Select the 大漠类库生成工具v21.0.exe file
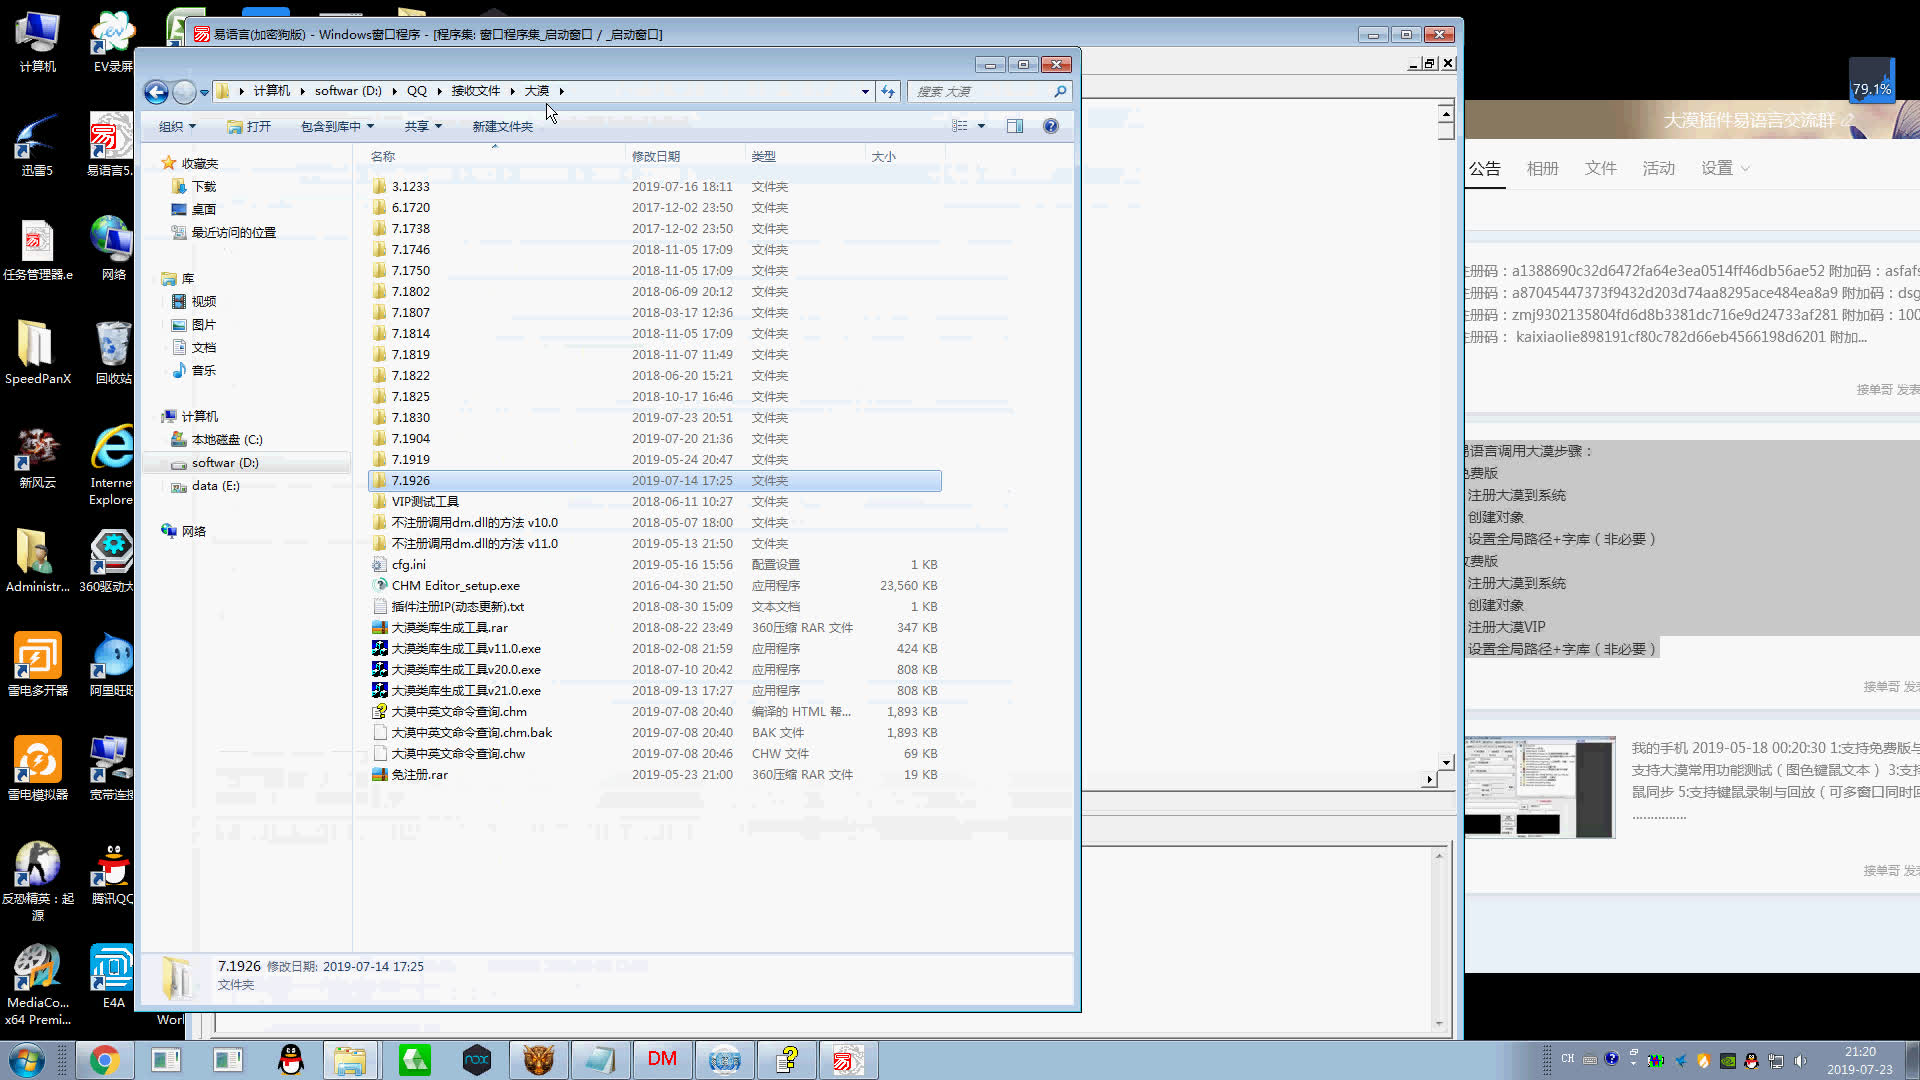Viewport: 1920px width, 1080px height. click(466, 691)
